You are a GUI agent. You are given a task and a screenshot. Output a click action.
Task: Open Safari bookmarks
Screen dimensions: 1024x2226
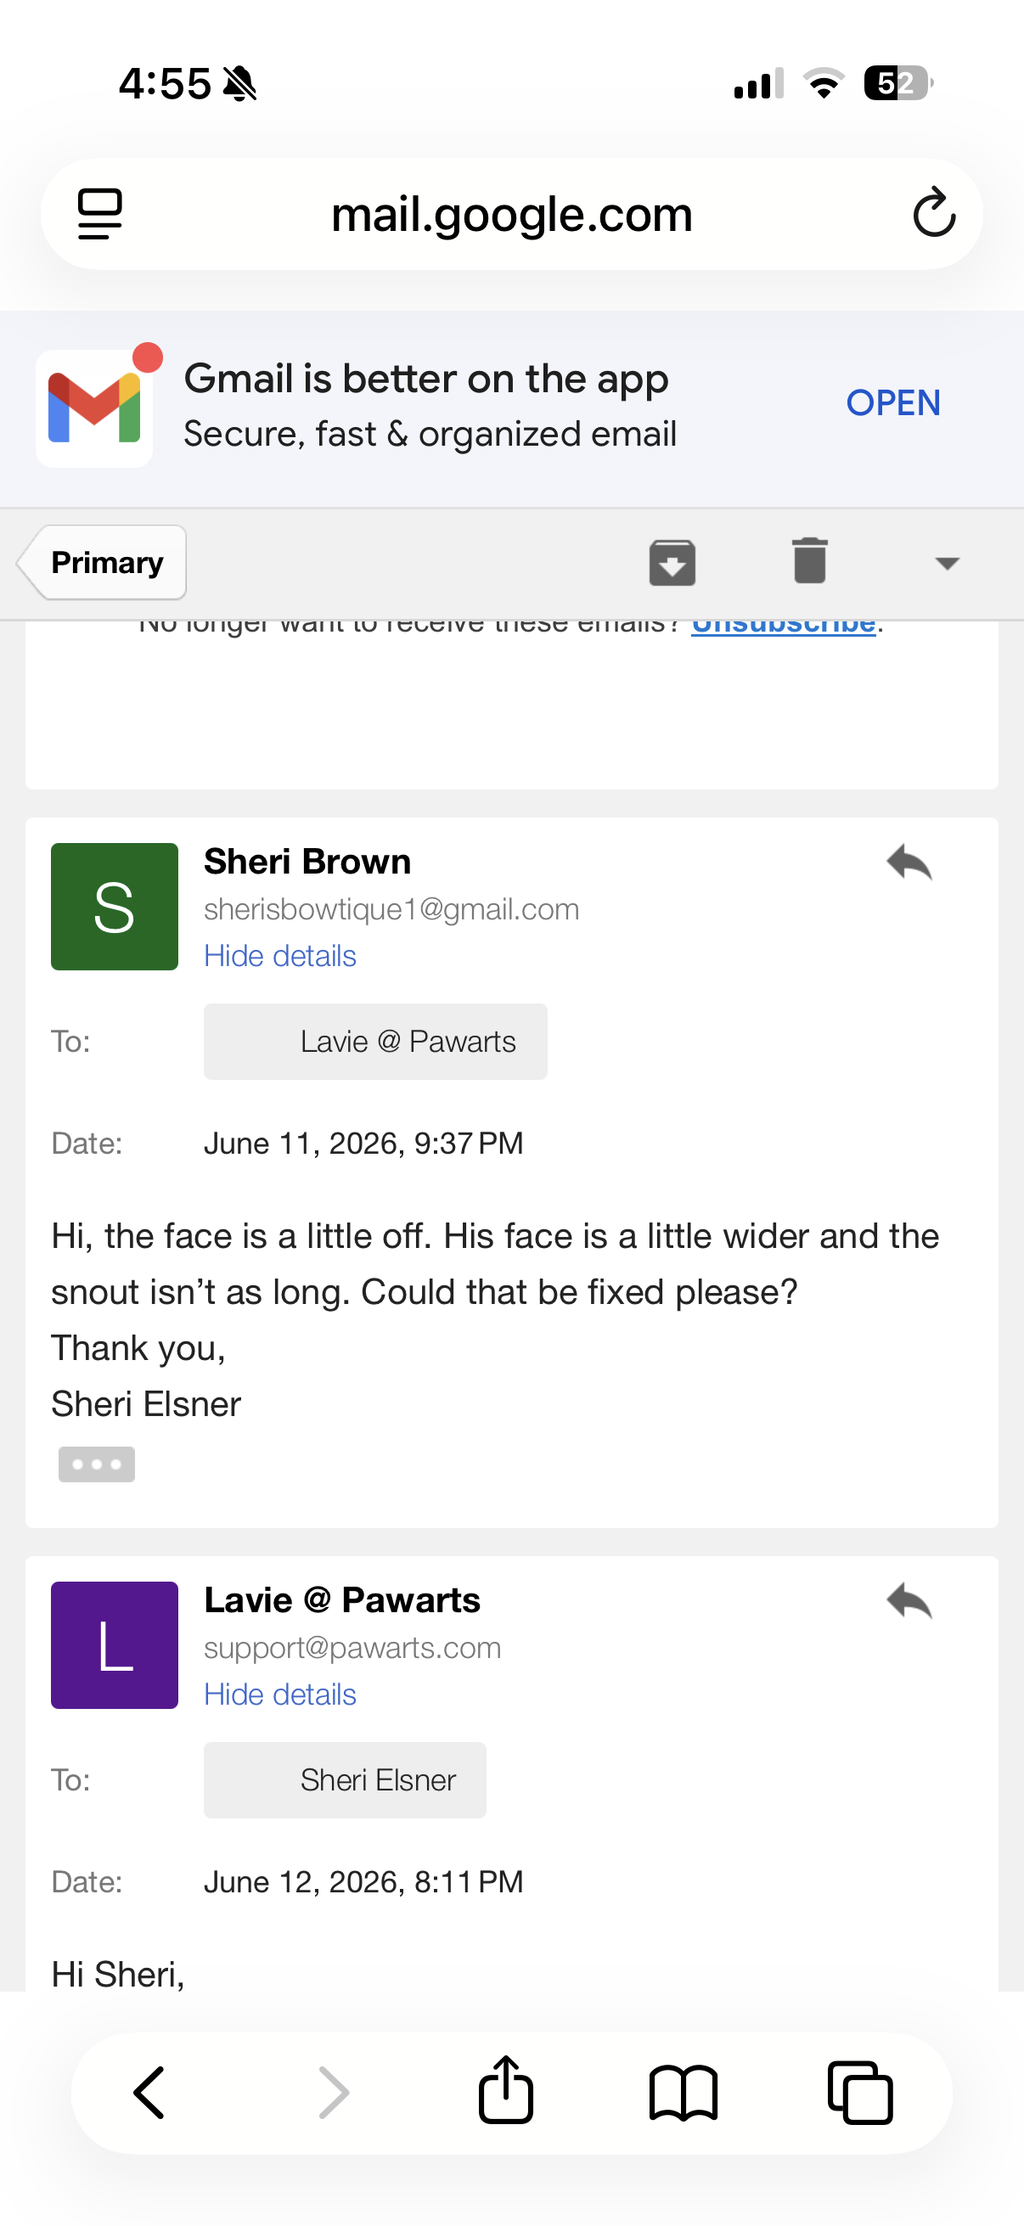point(683,2092)
